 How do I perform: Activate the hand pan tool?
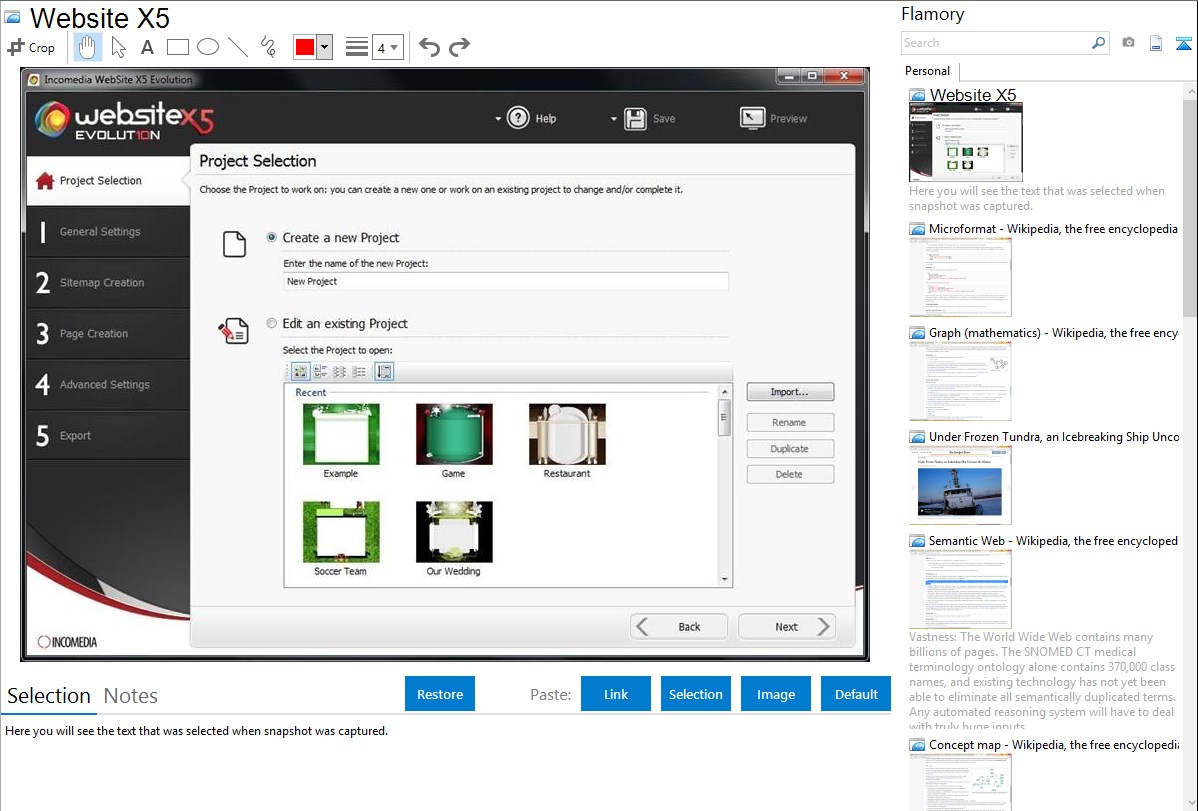coord(87,47)
